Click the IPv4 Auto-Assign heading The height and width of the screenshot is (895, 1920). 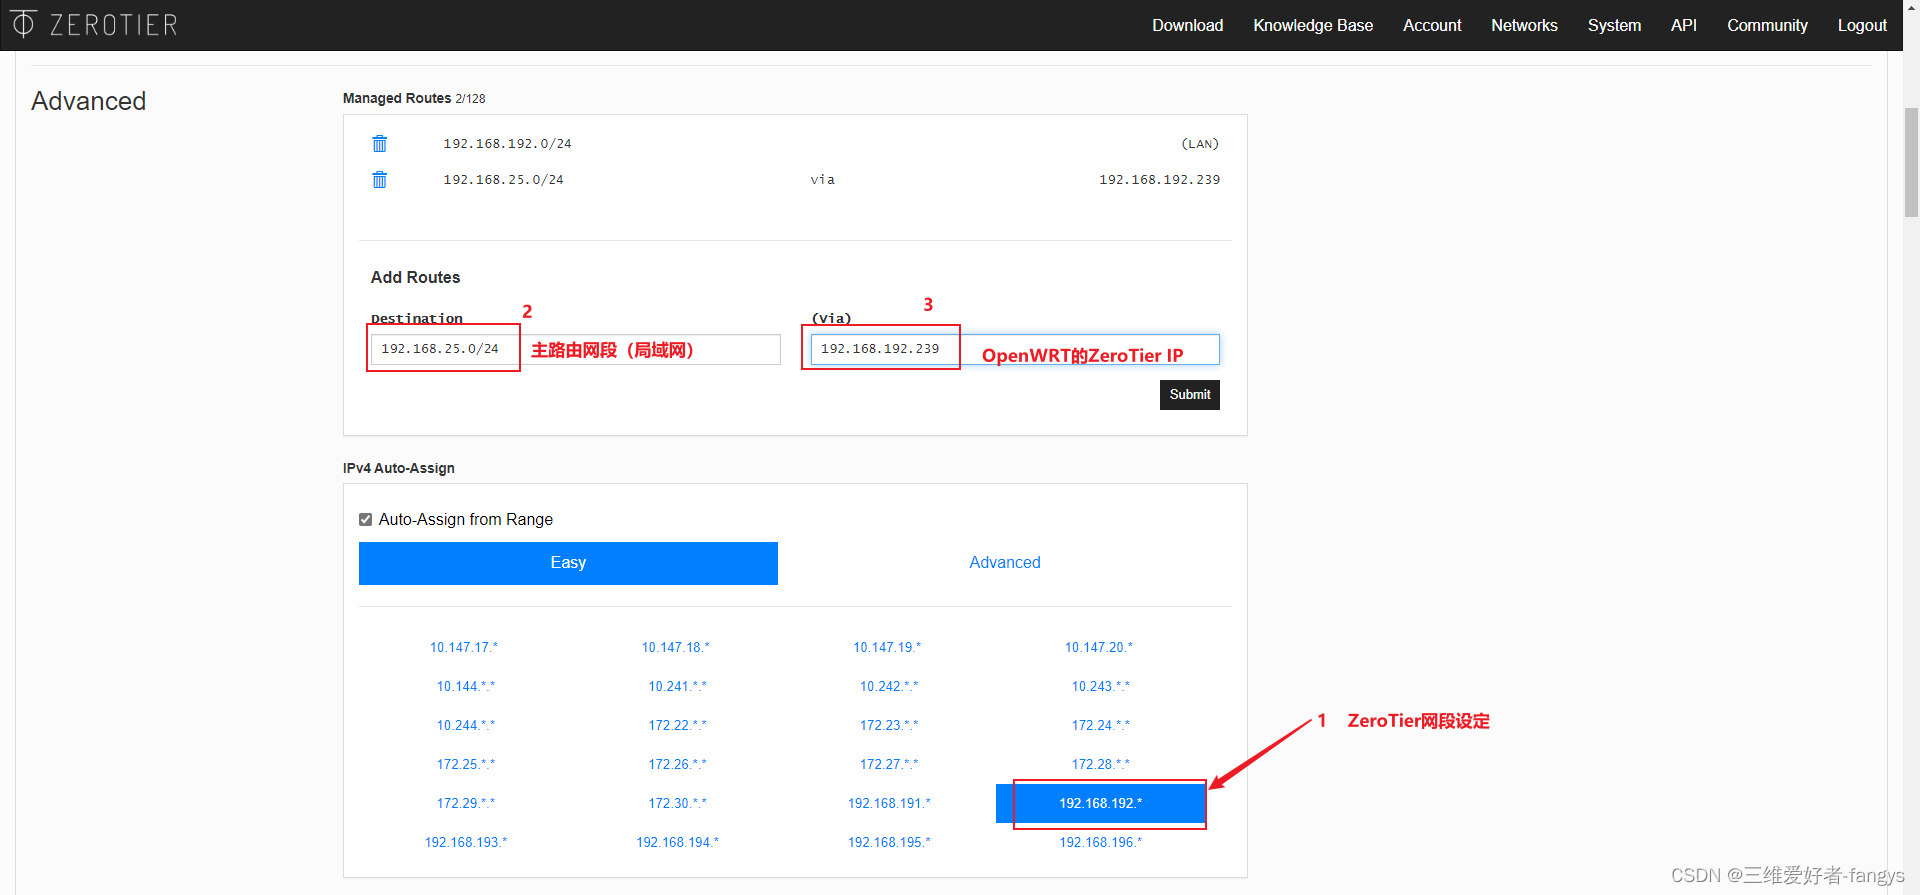(x=399, y=468)
